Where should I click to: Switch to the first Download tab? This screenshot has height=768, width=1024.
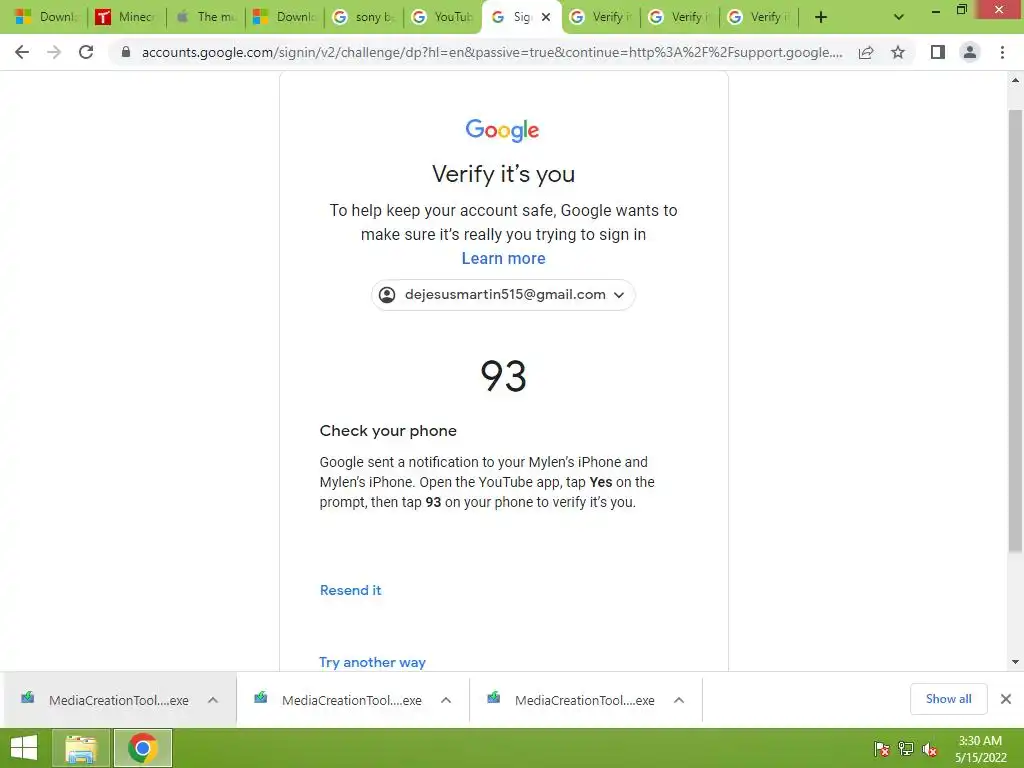(x=46, y=17)
